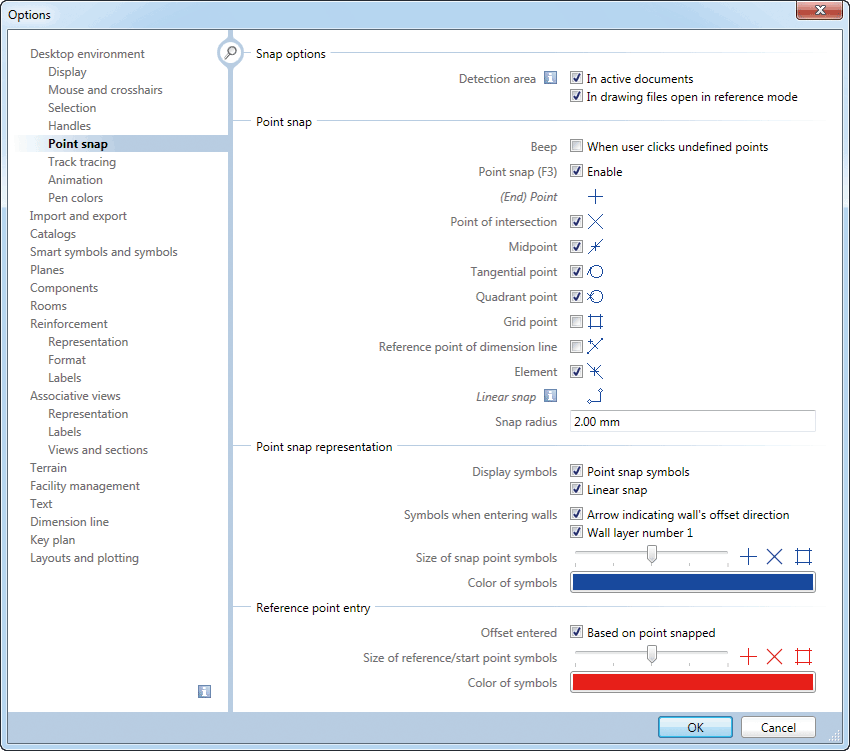The height and width of the screenshot is (751, 850).
Task: Close the Options dialog
Action: coord(820,10)
